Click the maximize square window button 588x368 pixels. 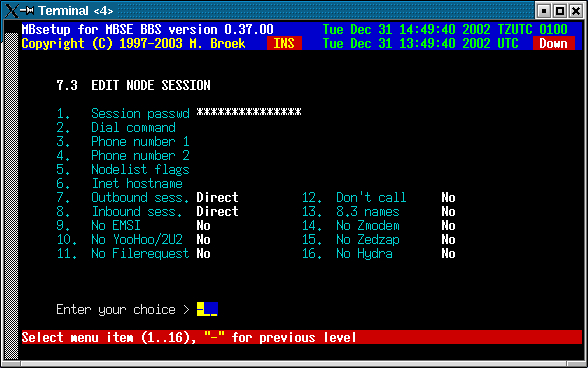click(x=560, y=11)
